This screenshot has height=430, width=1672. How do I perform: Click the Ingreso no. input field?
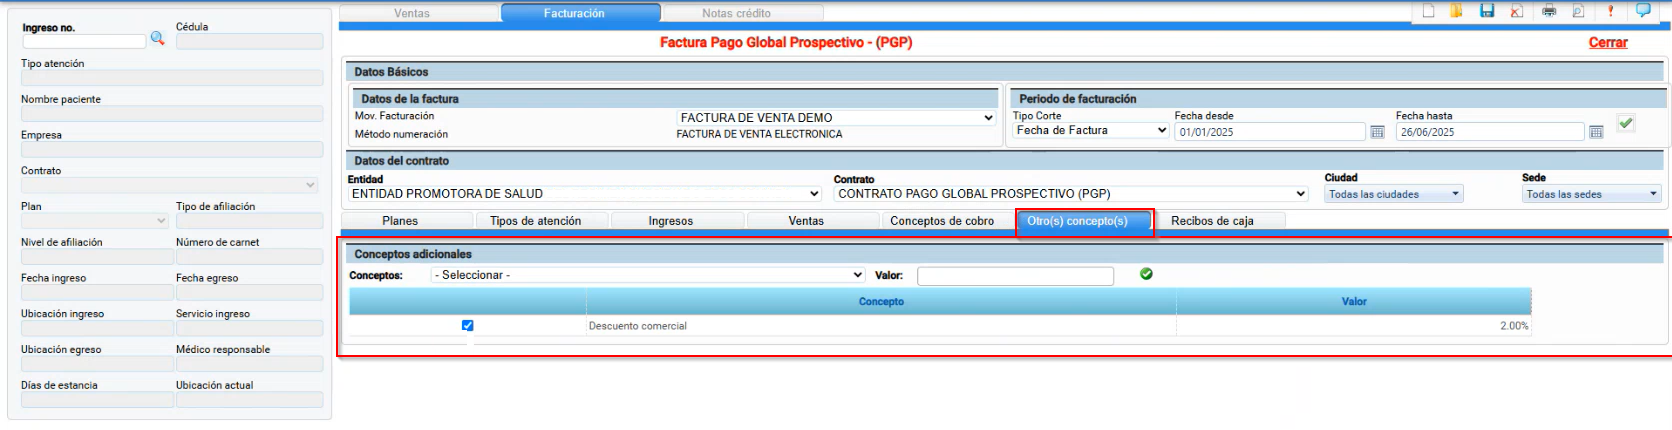(84, 41)
